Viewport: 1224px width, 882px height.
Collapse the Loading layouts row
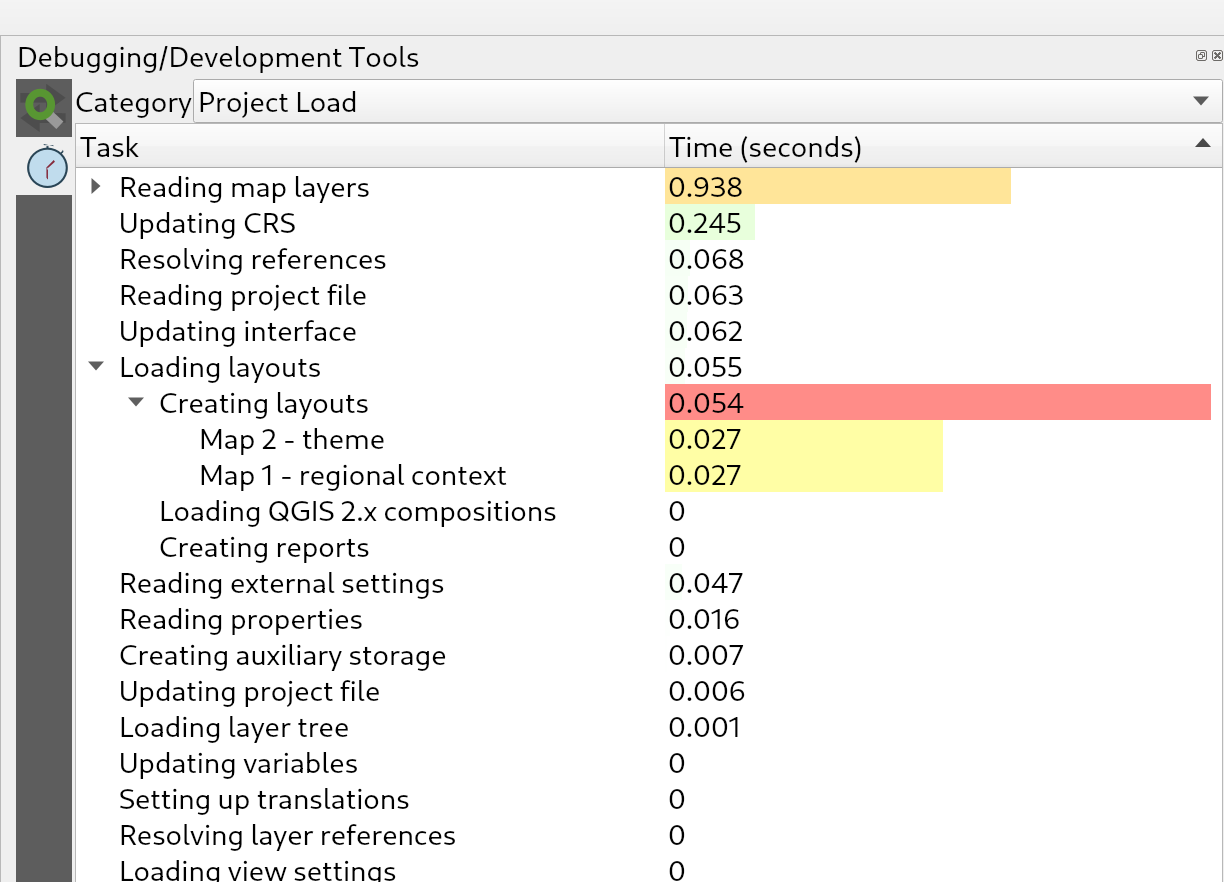pyautogui.click(x=96, y=367)
